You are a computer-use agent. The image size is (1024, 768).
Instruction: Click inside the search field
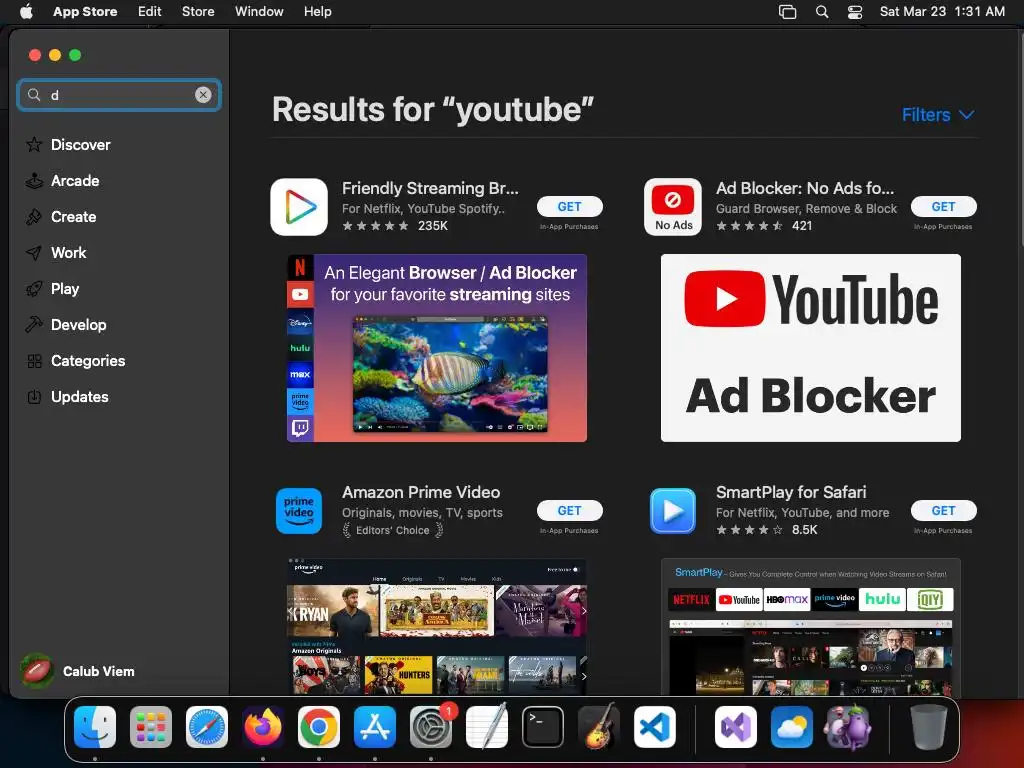(x=119, y=95)
